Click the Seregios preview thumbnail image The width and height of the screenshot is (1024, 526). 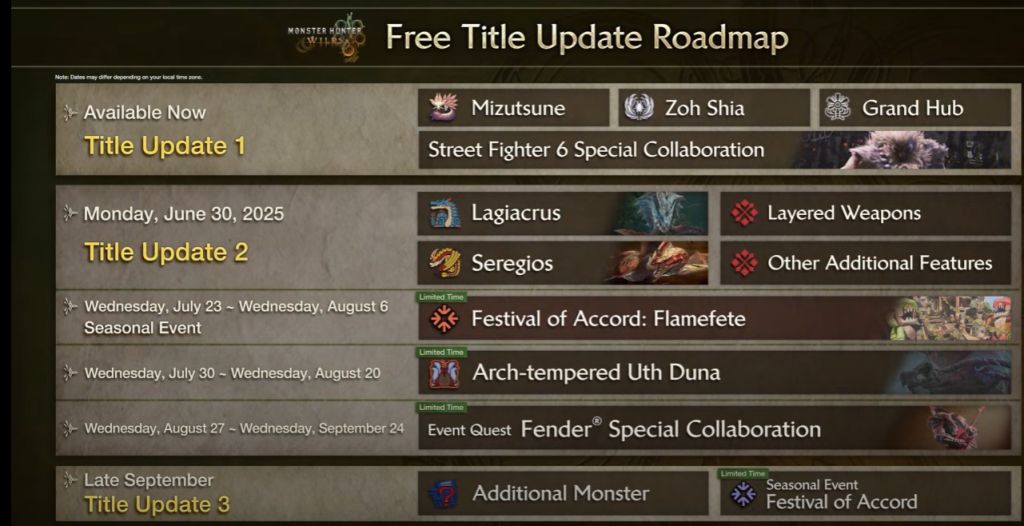pyautogui.click(x=658, y=263)
